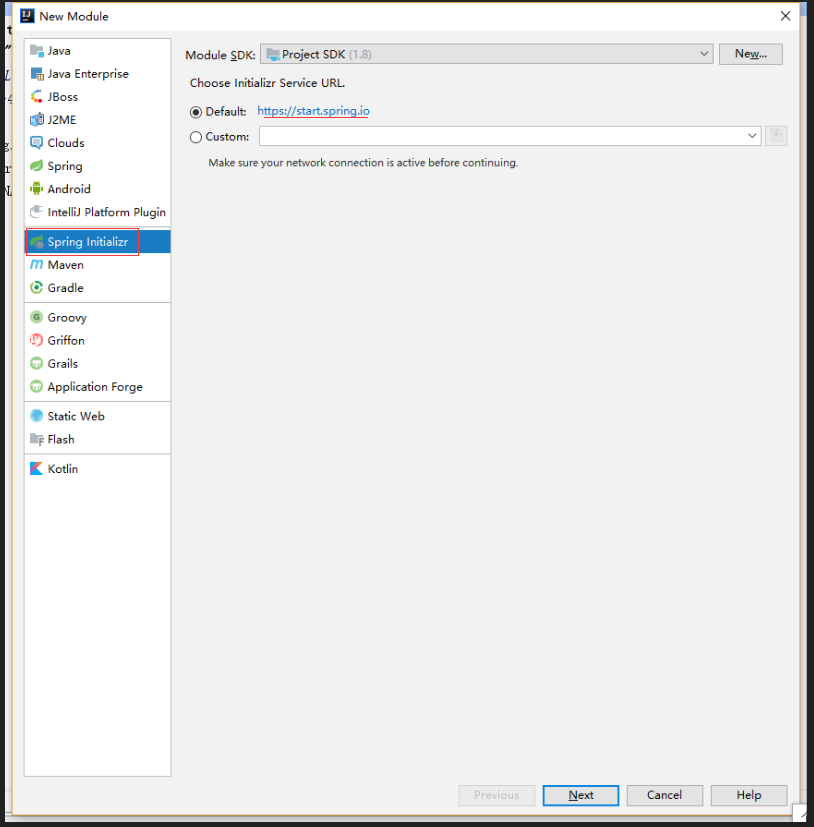814x827 pixels.
Task: Pick the Static Web globe icon
Action: 36,416
